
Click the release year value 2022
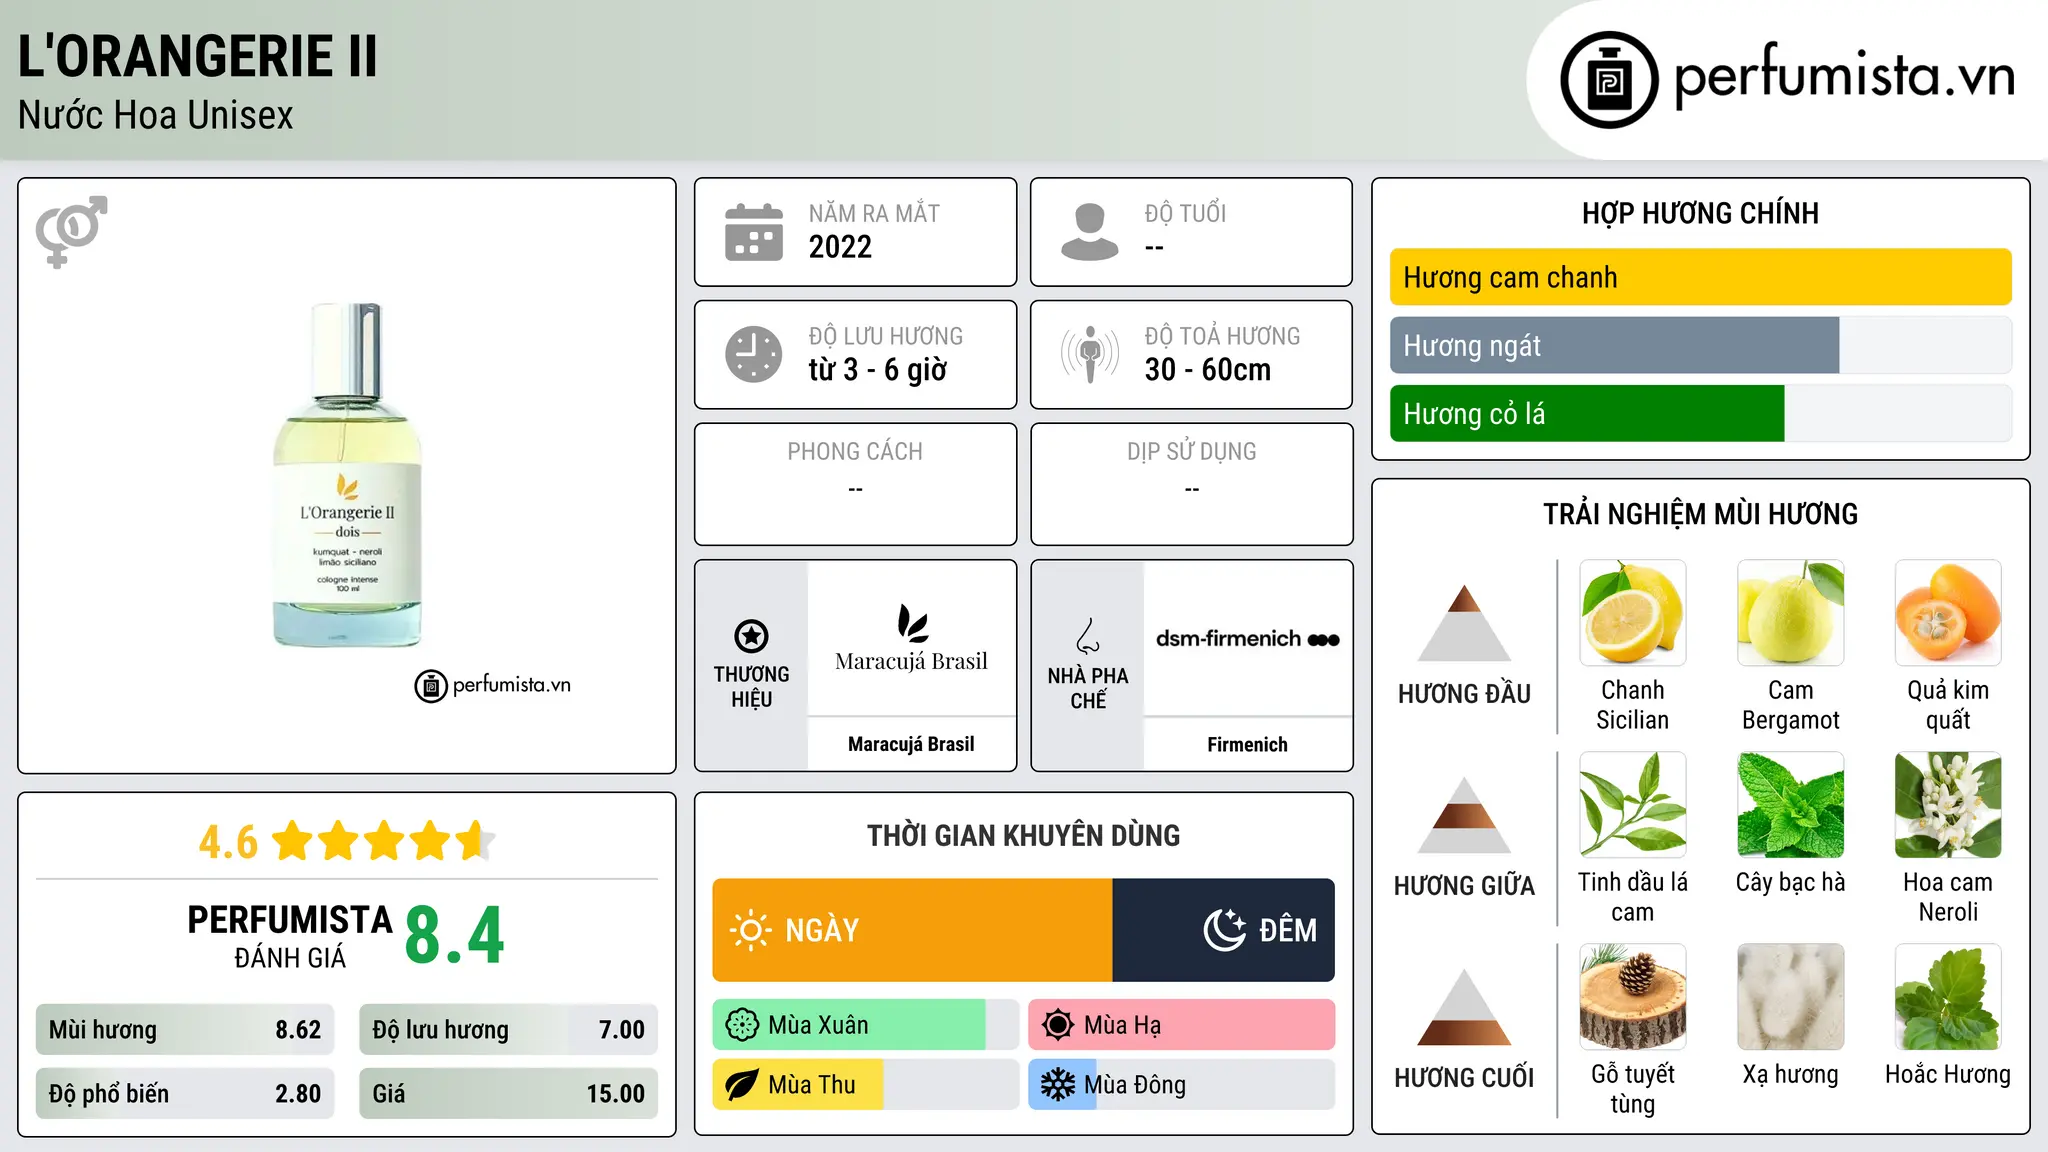pyautogui.click(x=840, y=247)
